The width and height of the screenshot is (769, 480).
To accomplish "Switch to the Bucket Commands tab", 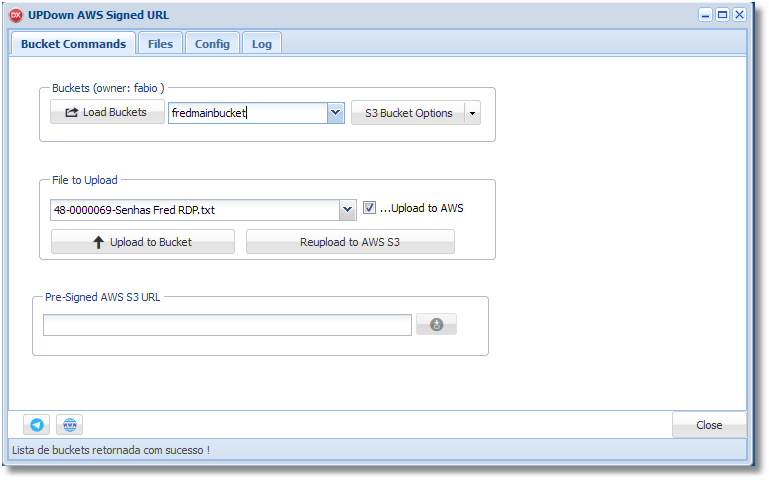I will 73,44.
